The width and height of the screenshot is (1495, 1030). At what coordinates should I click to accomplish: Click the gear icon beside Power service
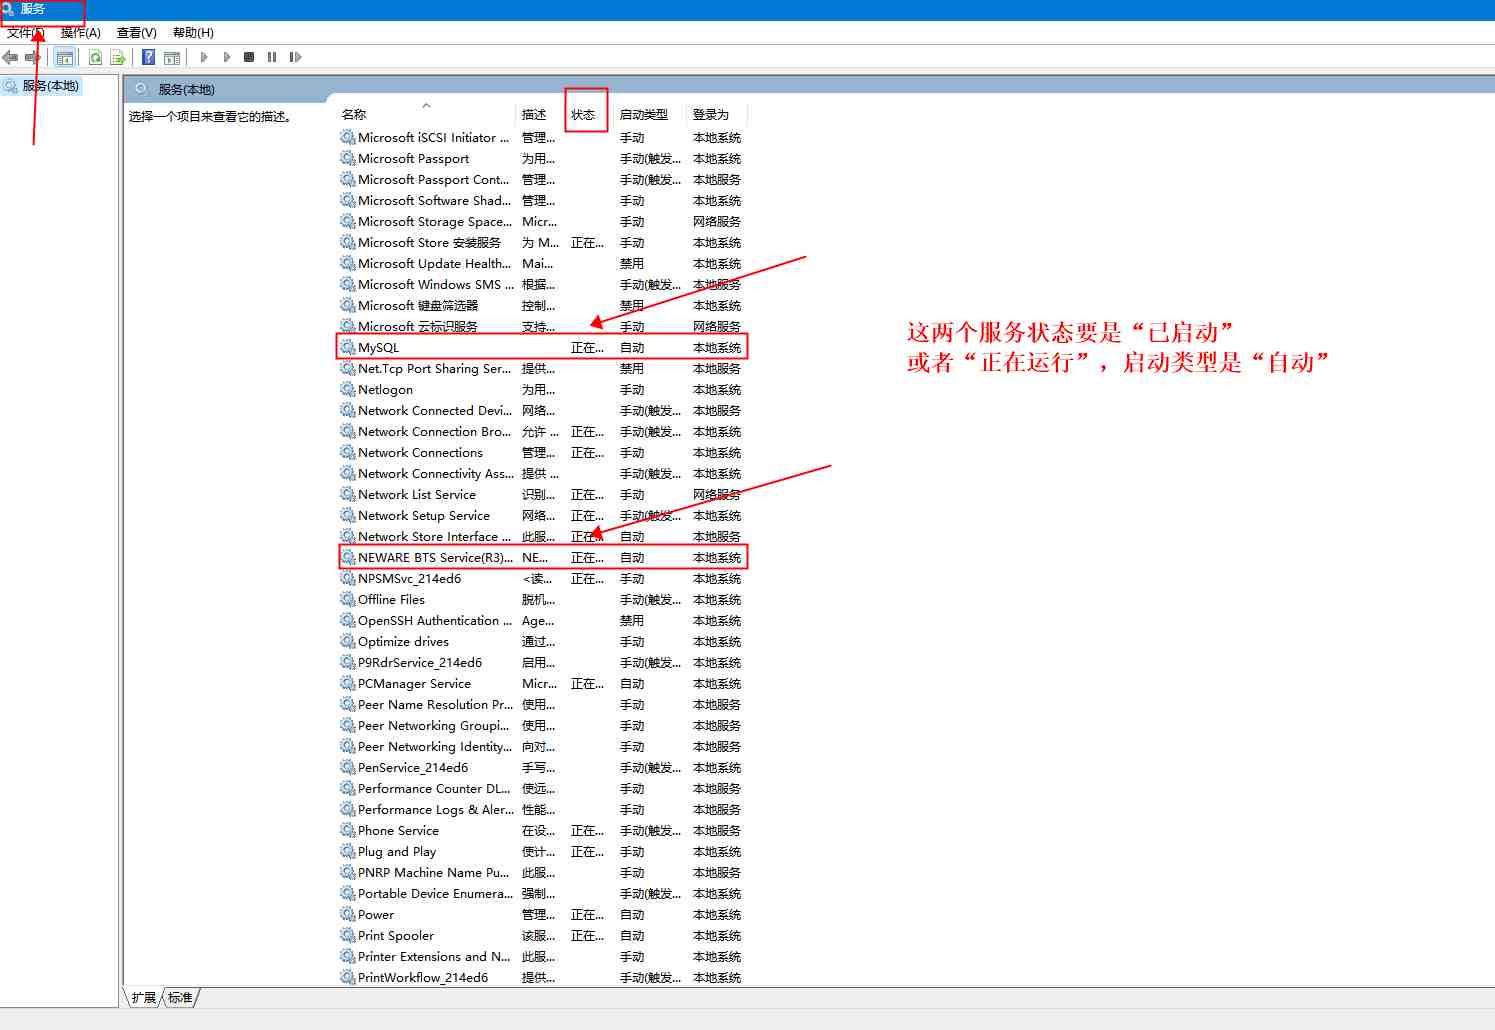coord(348,914)
